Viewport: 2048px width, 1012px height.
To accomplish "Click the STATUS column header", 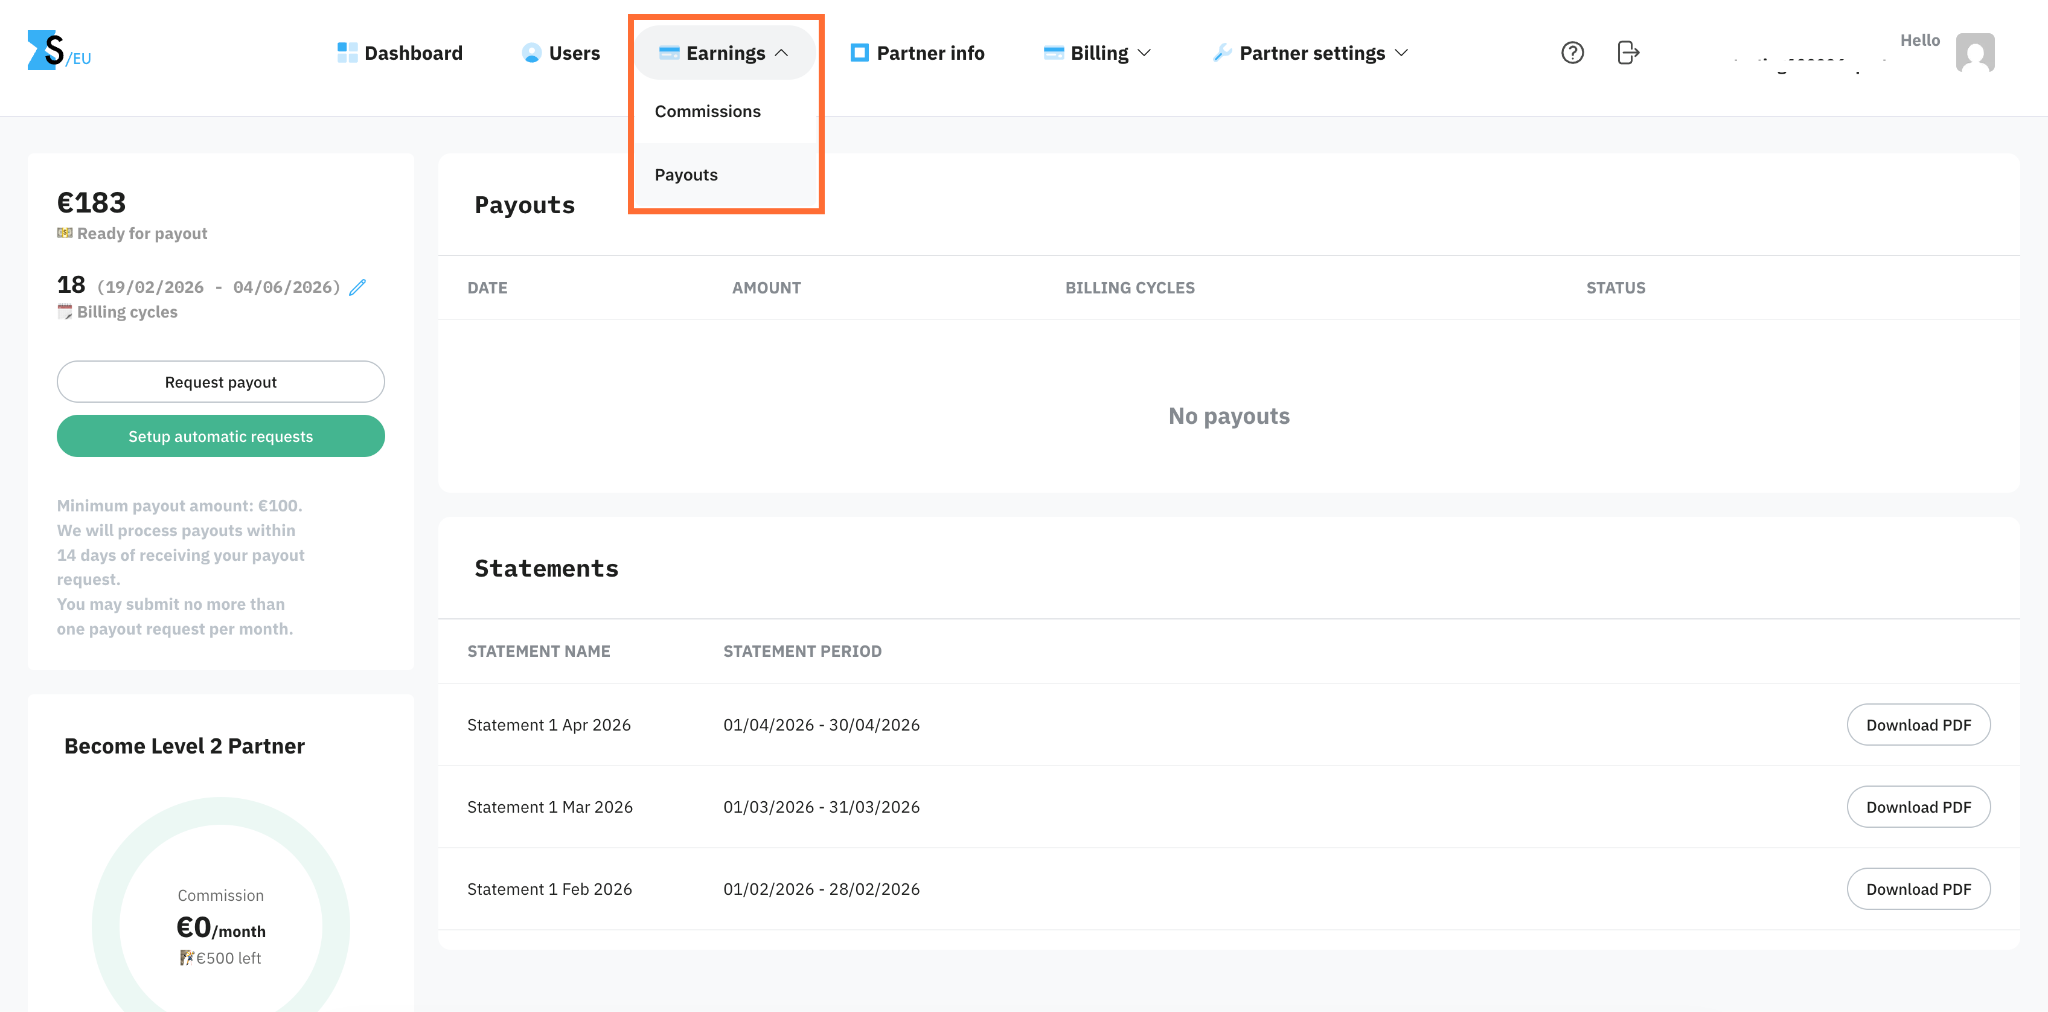I will [x=1616, y=288].
